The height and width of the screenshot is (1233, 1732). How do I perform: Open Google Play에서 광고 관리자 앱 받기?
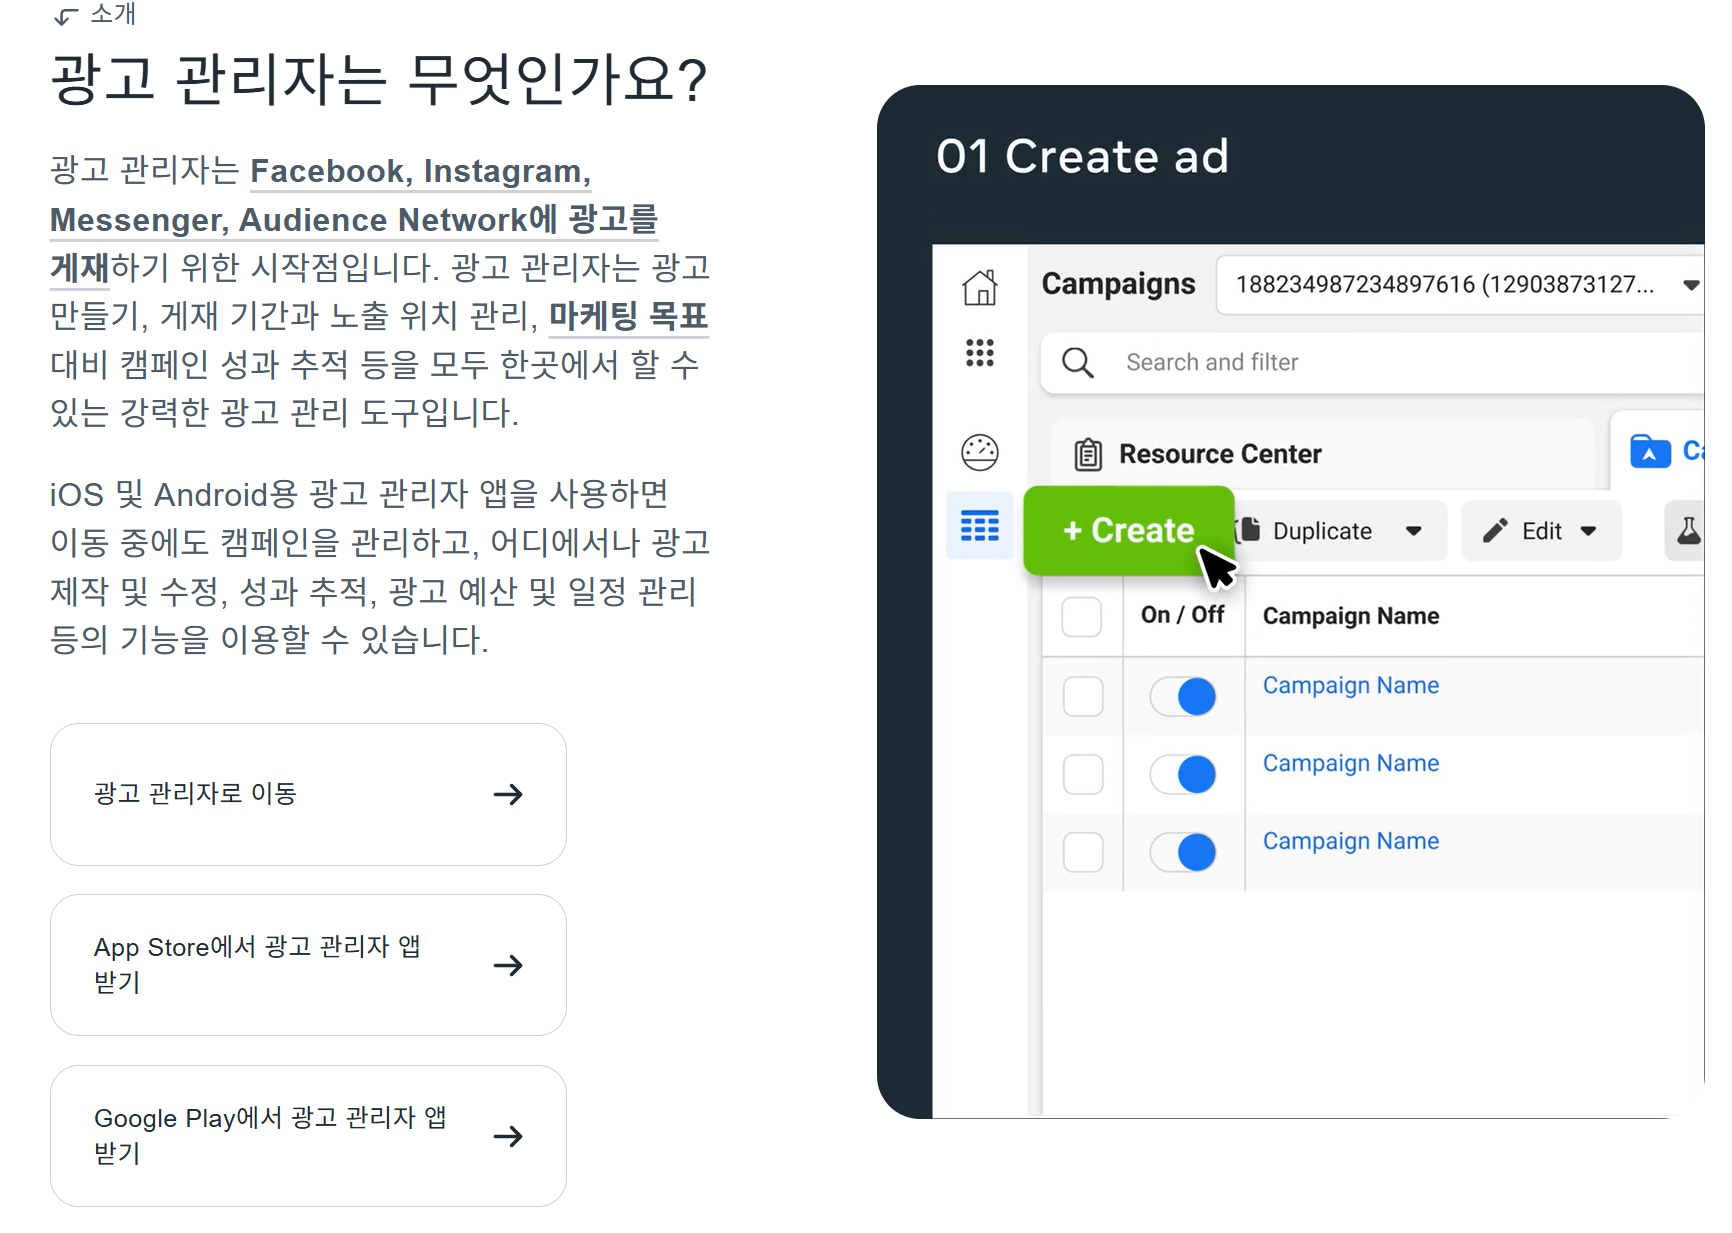point(308,1136)
